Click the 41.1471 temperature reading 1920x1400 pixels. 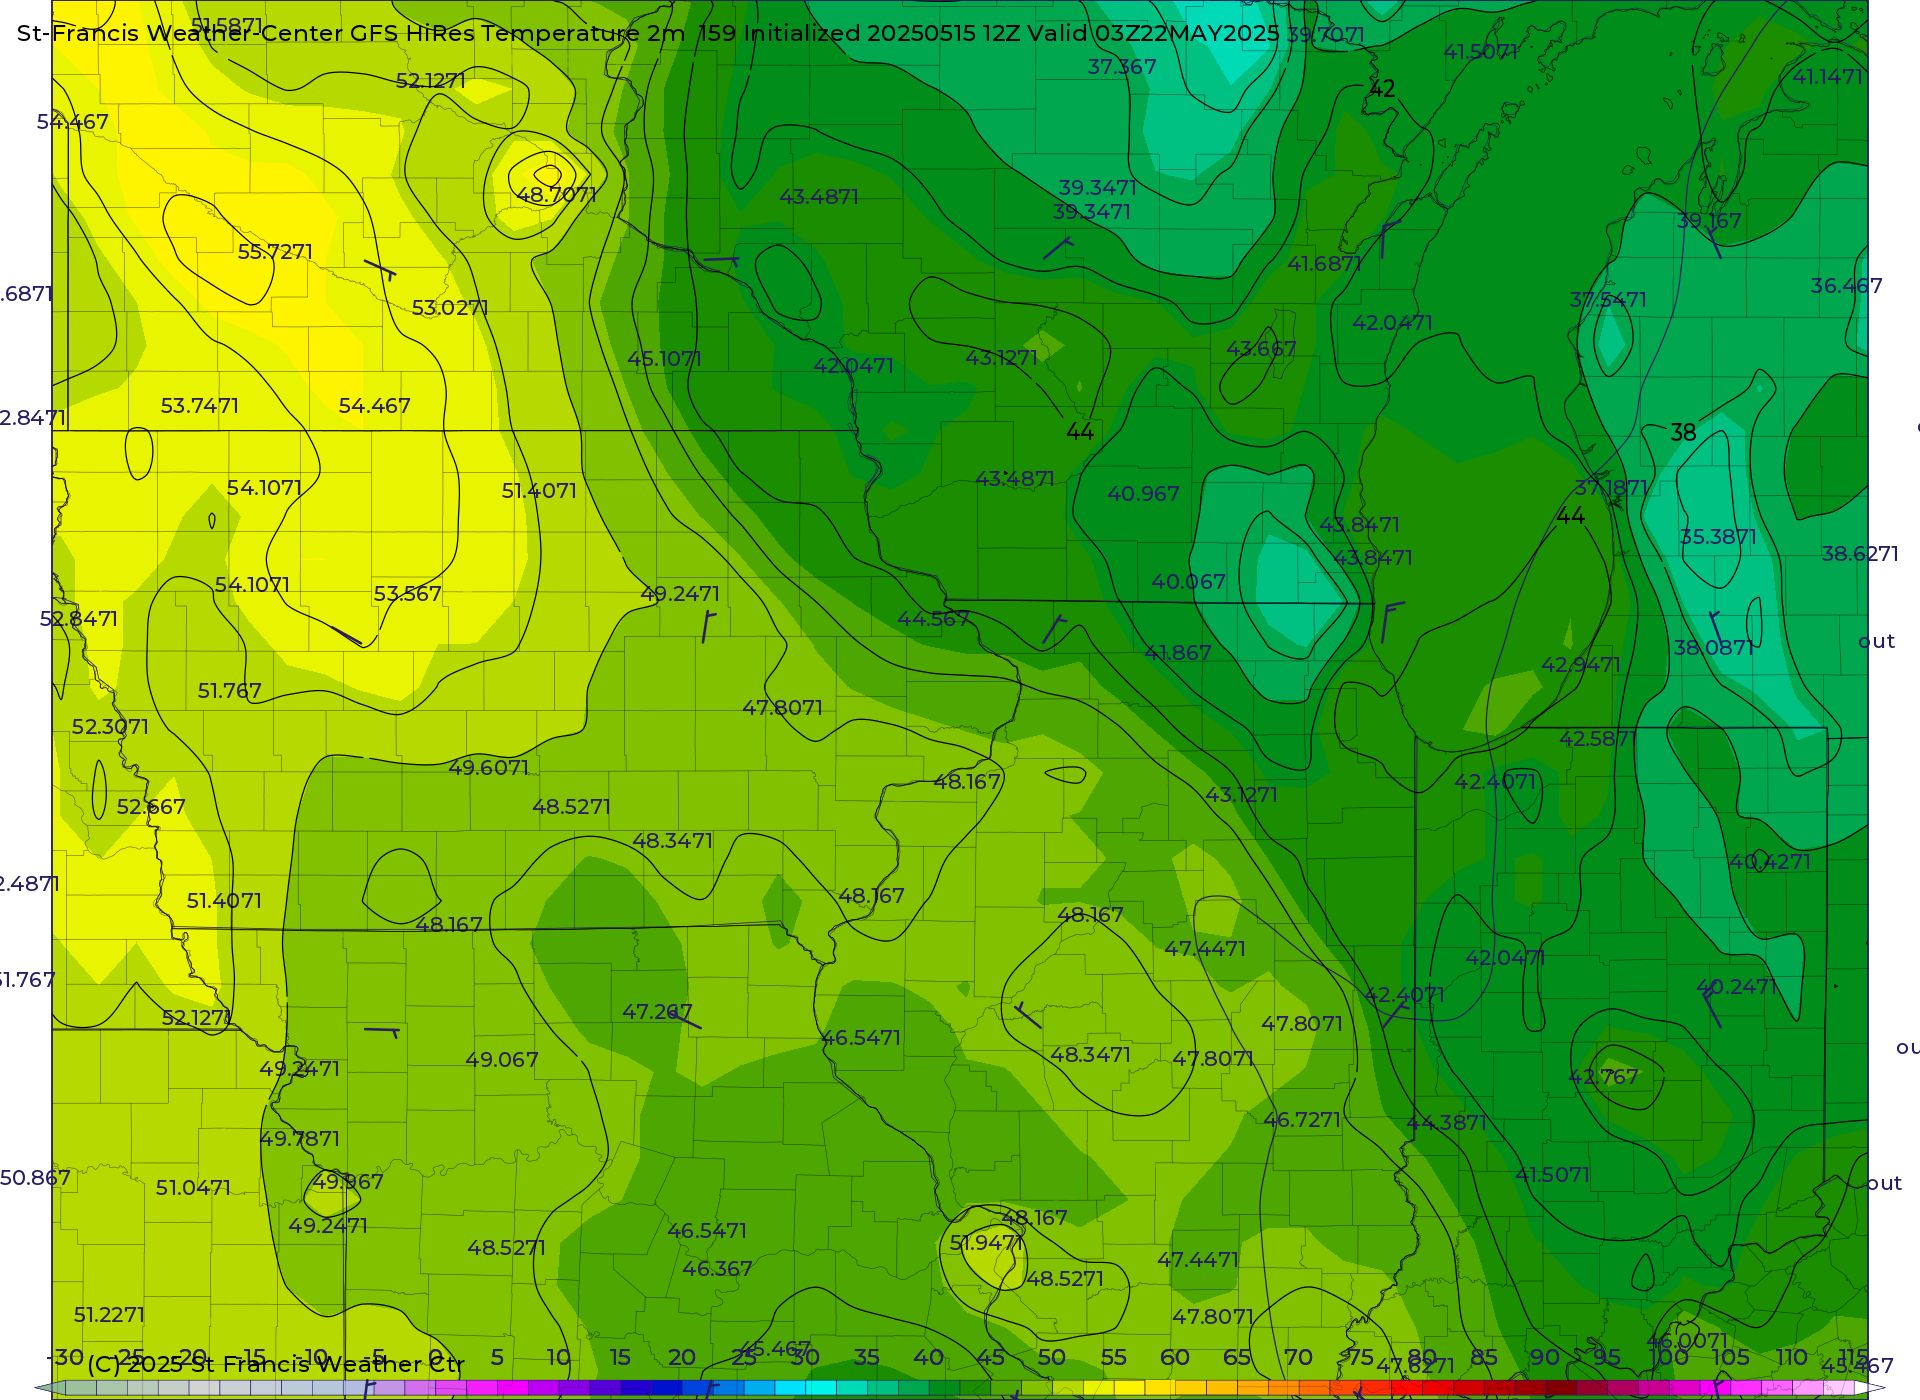tap(1828, 77)
